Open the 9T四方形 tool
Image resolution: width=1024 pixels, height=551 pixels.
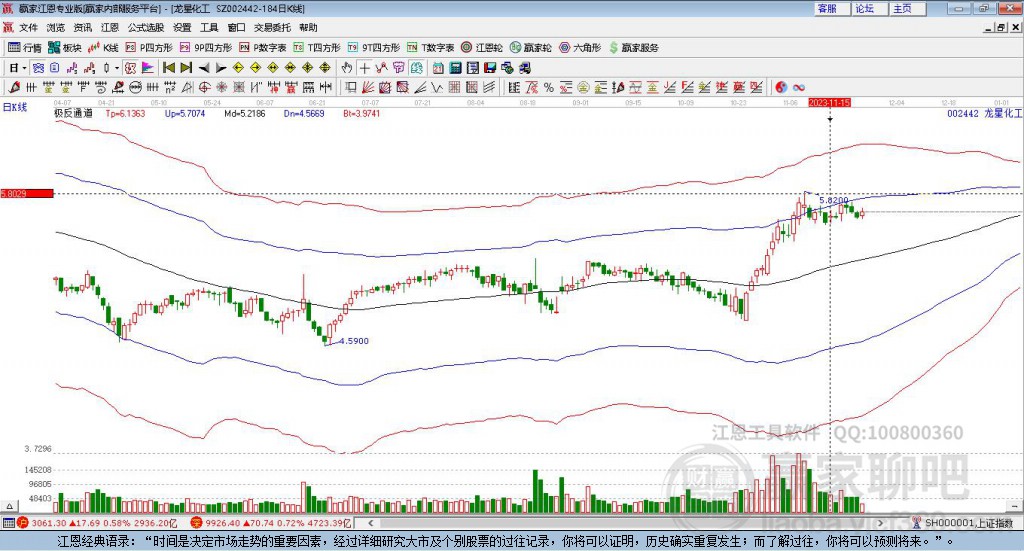(x=374, y=48)
